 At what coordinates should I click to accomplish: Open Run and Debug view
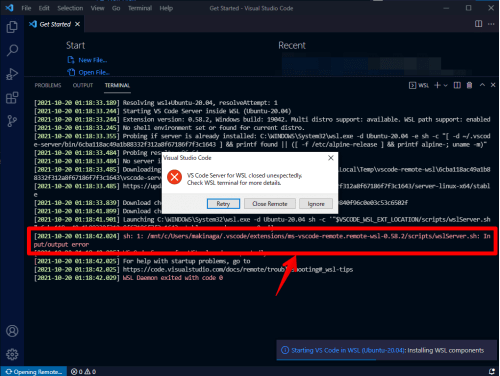coord(12,74)
